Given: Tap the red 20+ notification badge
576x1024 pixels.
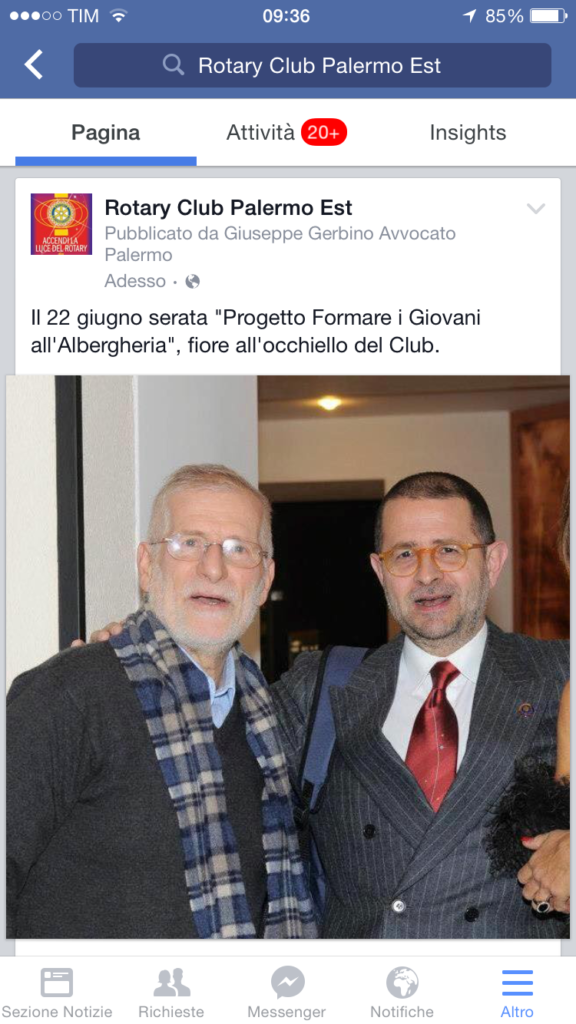Looking at the screenshot, I should (324, 133).
